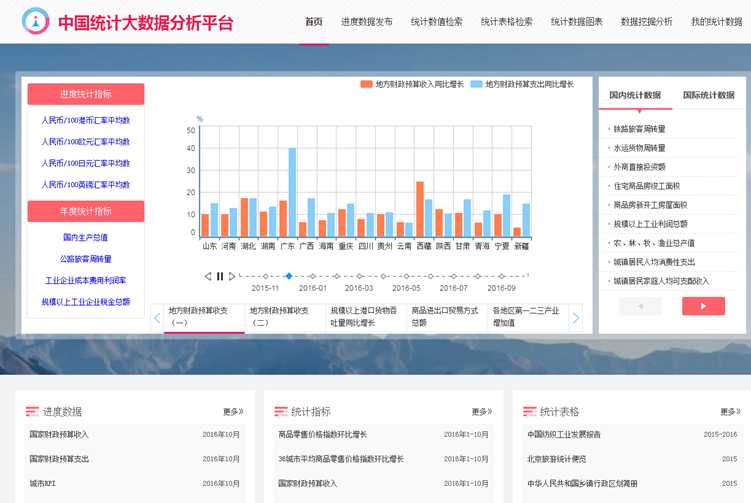Open 商品零售价格指数环比增长 row
Image resolution: width=751 pixels, height=503 pixels.
[x=383, y=434]
